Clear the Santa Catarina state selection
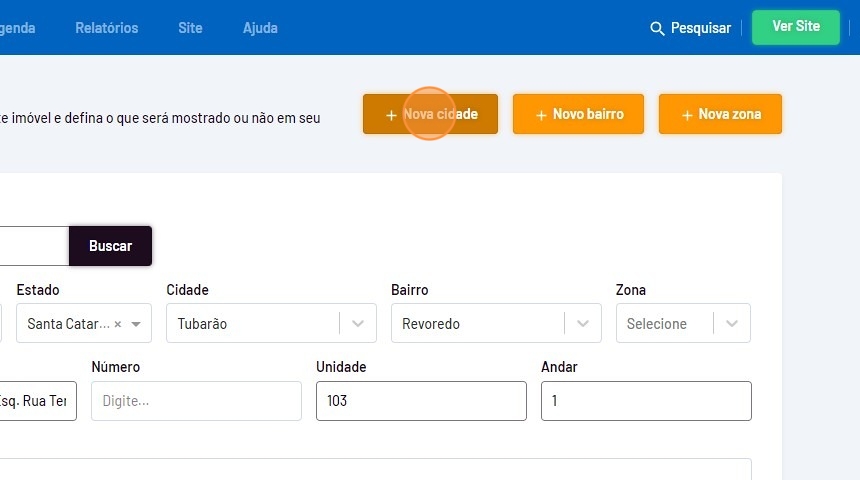The image size is (860, 480). [118, 324]
